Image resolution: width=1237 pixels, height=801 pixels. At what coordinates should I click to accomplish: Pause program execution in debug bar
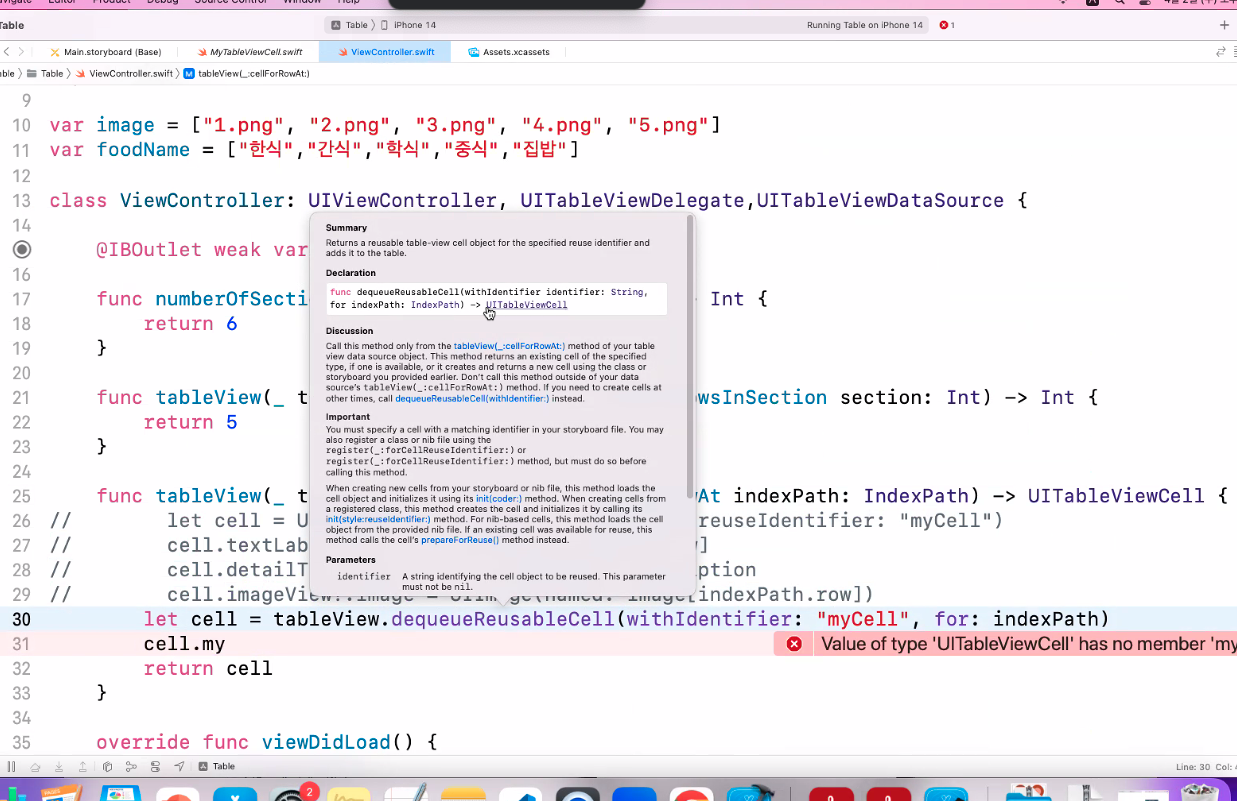coord(12,767)
